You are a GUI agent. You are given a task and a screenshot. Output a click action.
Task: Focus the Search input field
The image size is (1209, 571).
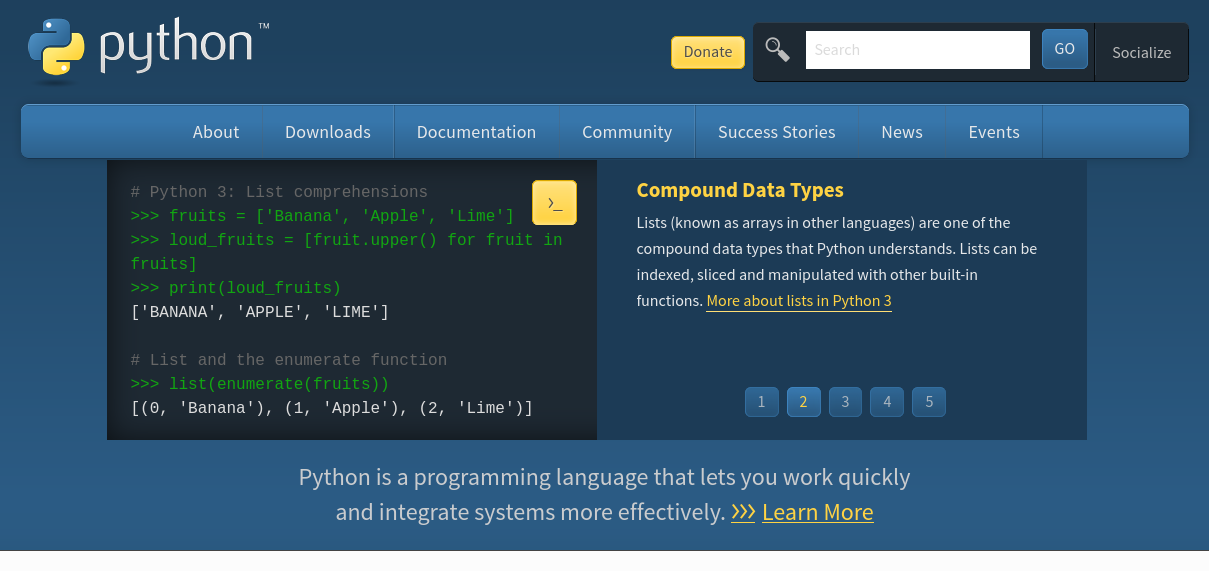(x=918, y=50)
